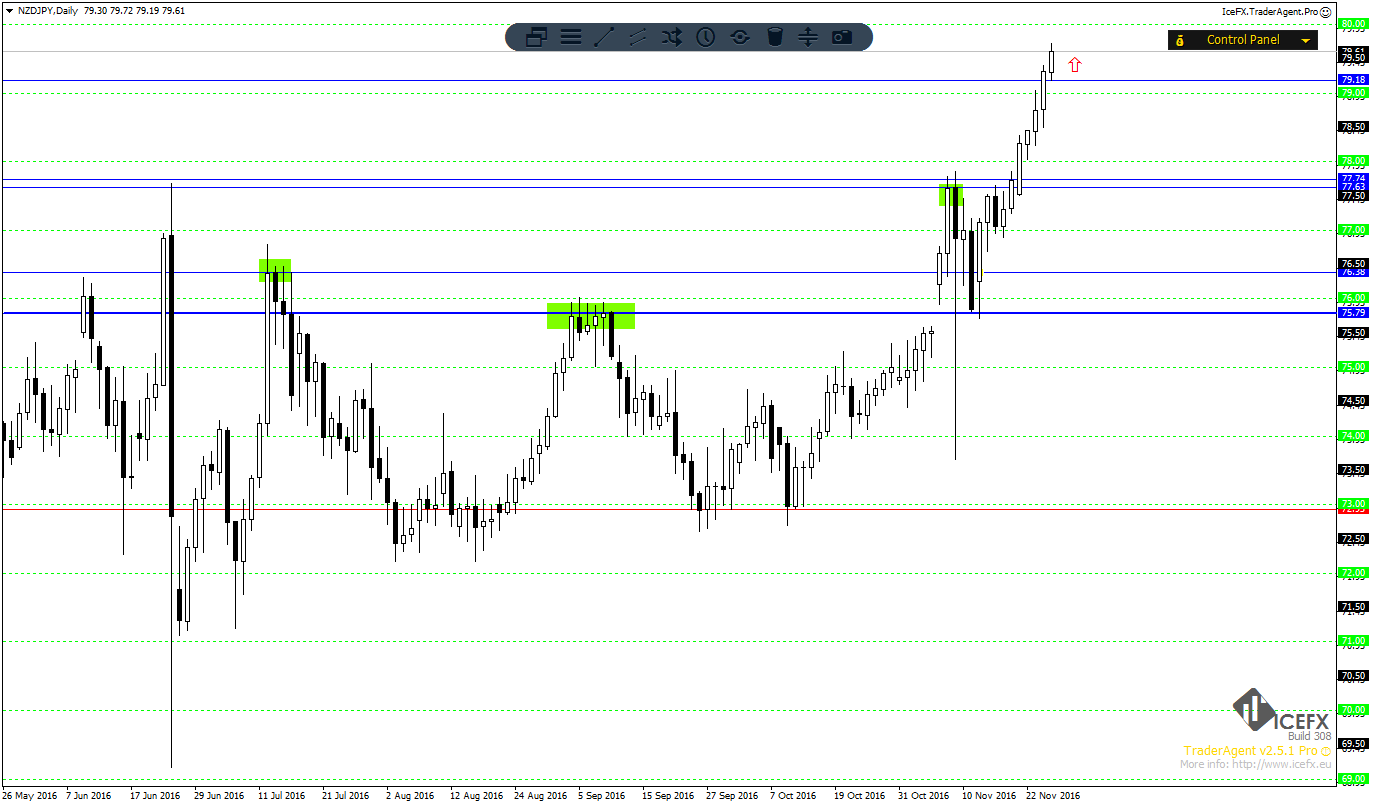Click the 15 Sep 2016 date label
The width and height of the screenshot is (1376, 807).
tap(668, 796)
